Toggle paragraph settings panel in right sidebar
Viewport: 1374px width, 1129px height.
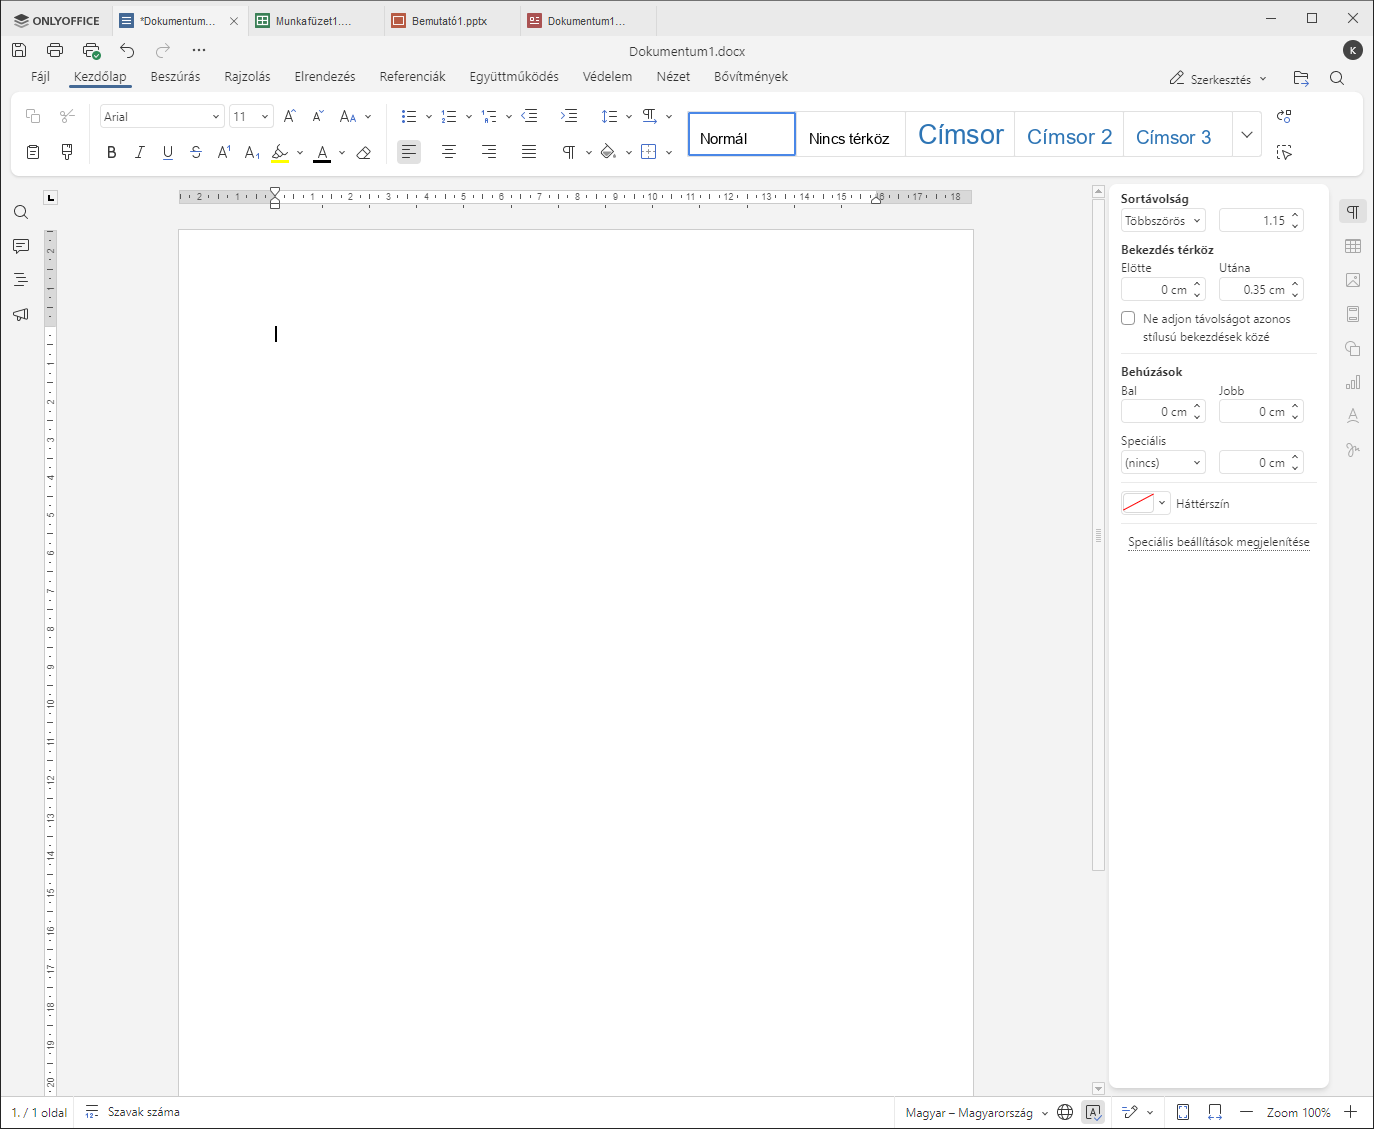pos(1353,212)
